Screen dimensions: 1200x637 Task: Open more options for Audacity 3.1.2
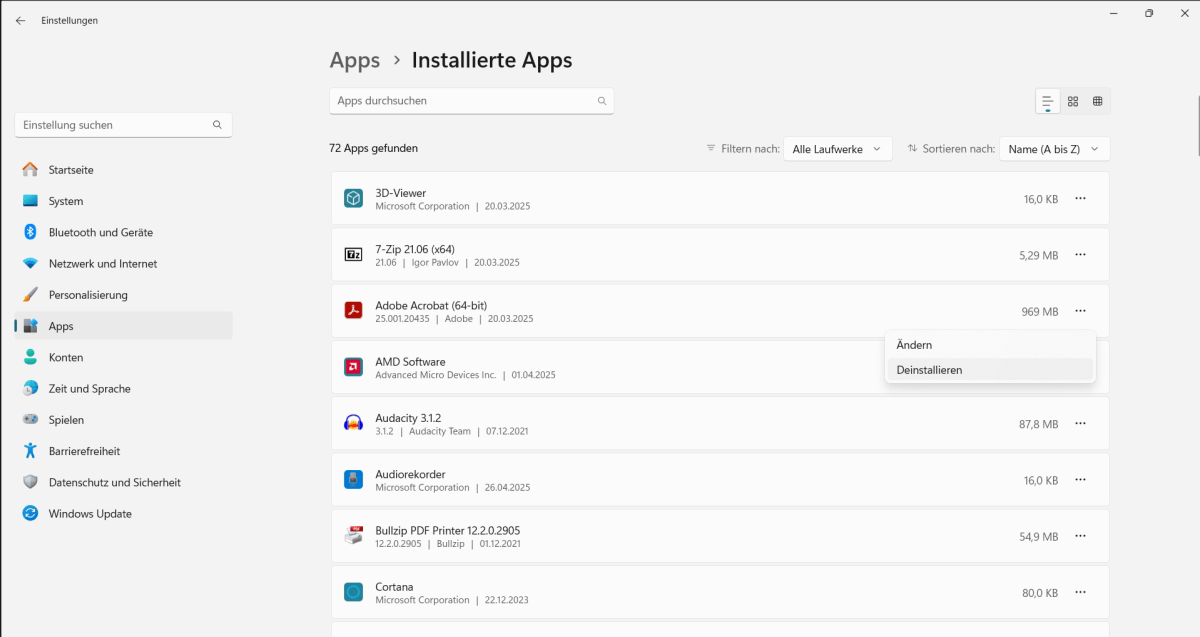[1080, 423]
